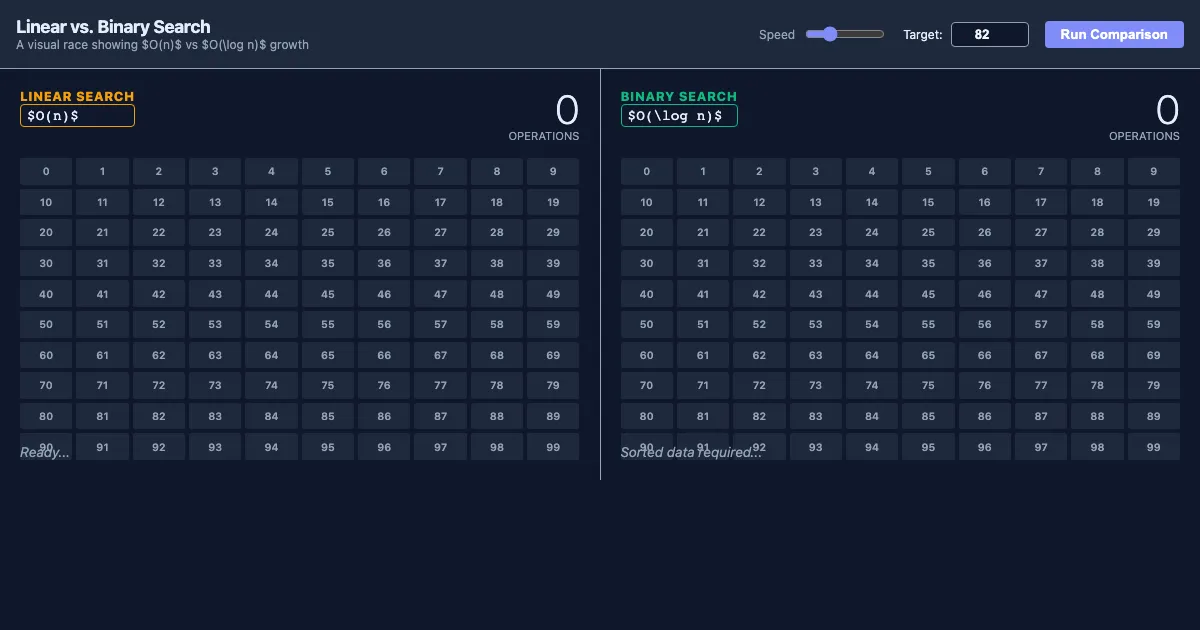1200x630 pixels.
Task: Select cell 62 in Binary Search grid
Action: pos(759,355)
